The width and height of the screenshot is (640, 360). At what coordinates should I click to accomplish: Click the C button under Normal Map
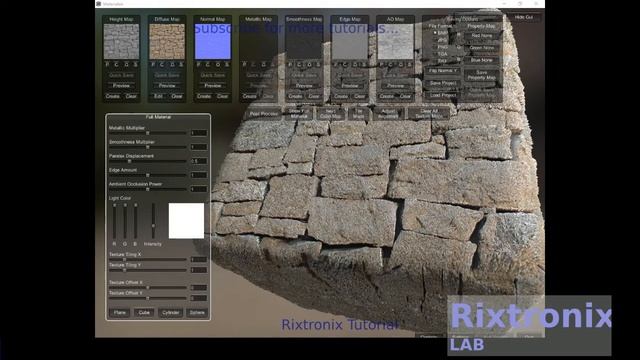point(208,64)
